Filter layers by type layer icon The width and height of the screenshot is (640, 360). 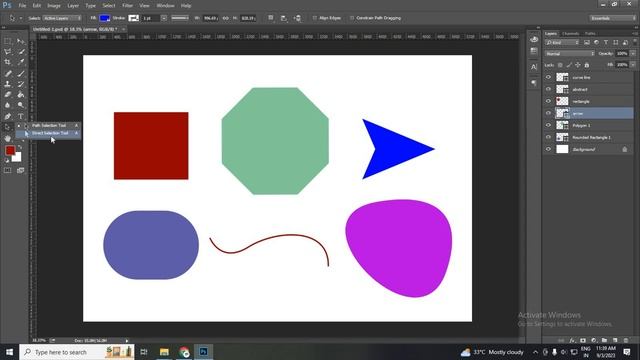[x=606, y=42]
